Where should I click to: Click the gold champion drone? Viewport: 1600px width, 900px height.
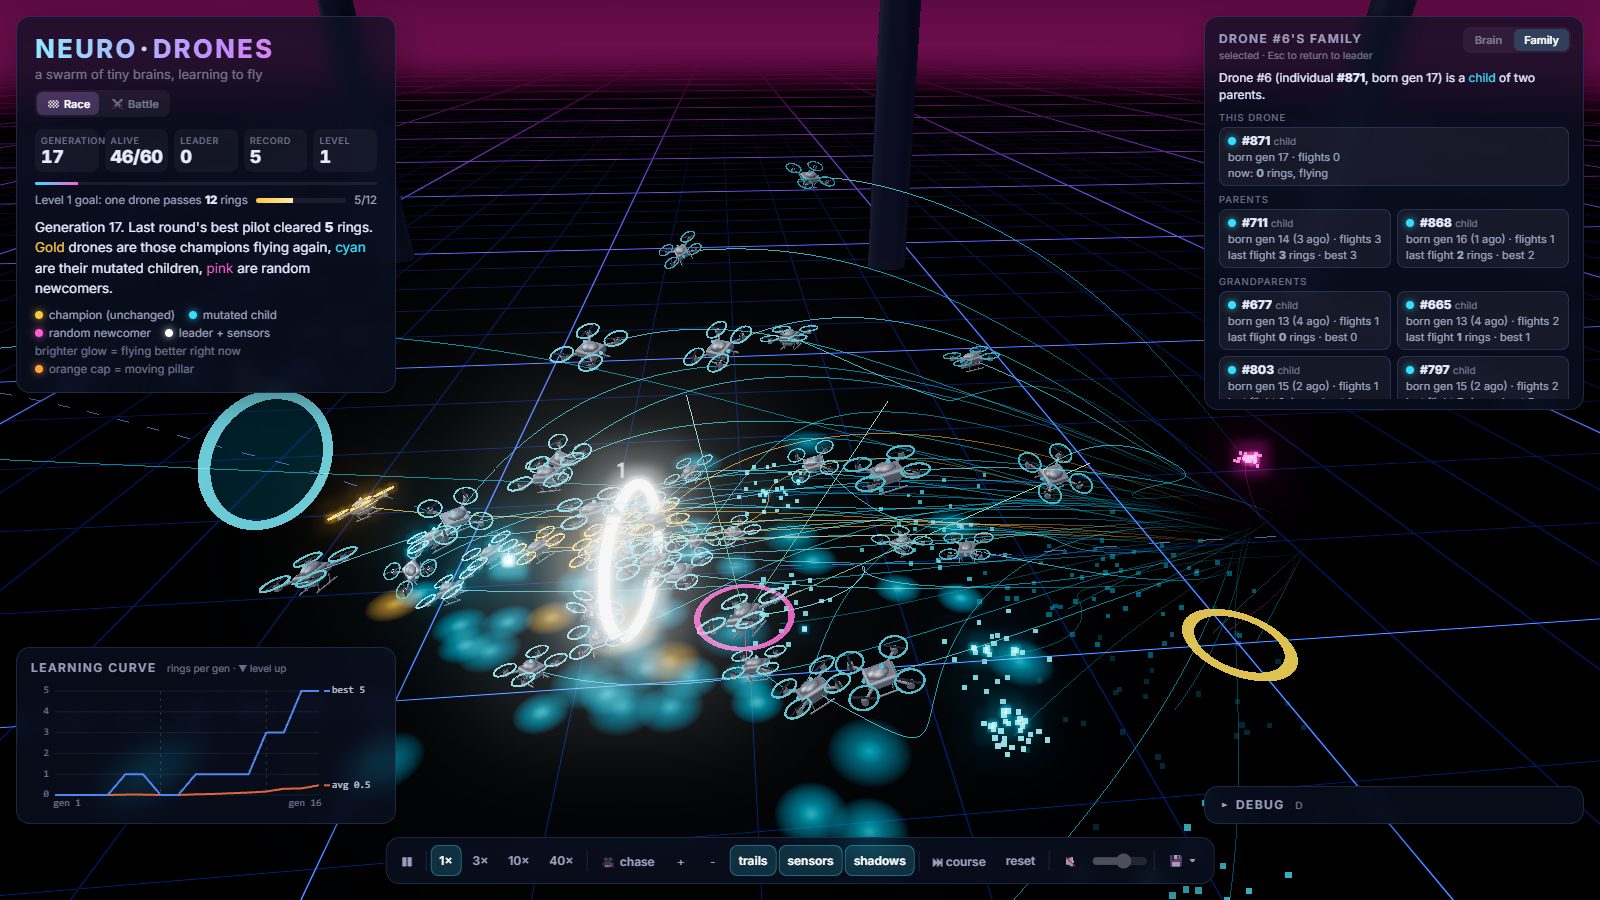(x=360, y=505)
